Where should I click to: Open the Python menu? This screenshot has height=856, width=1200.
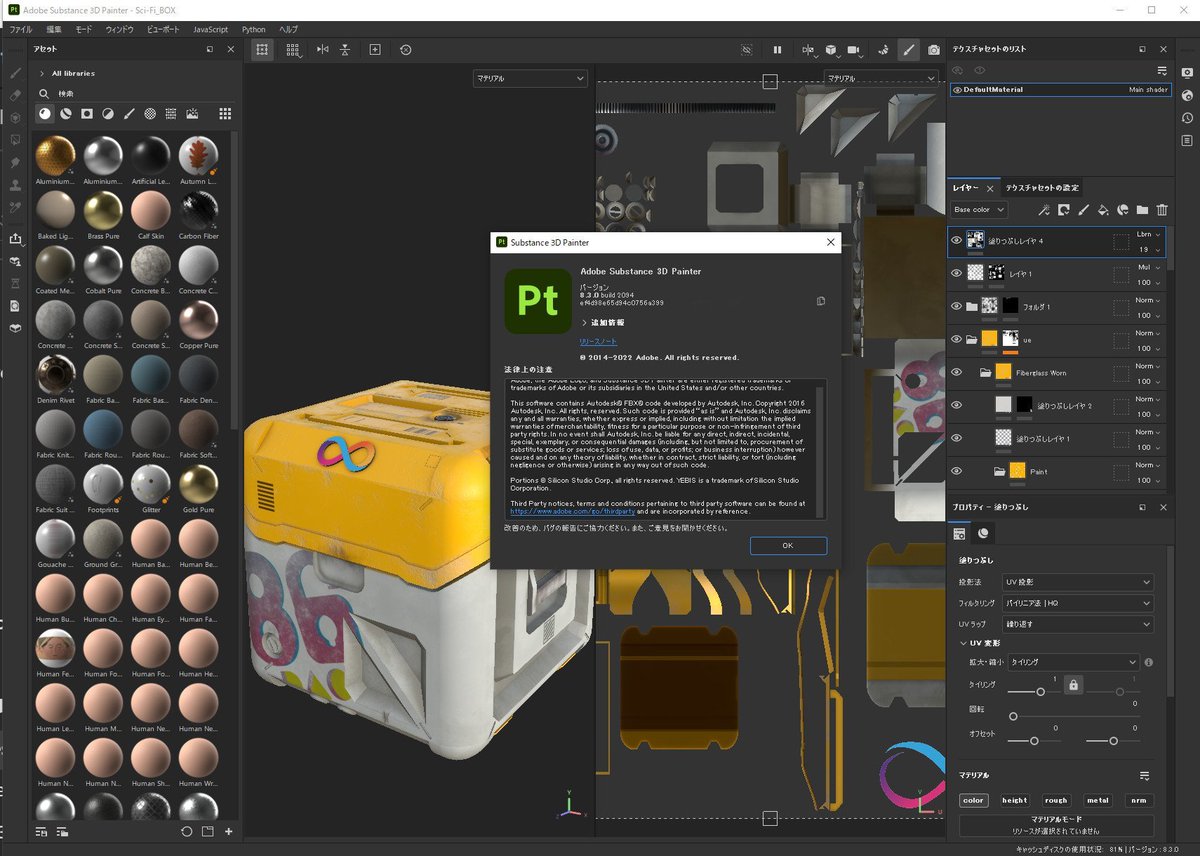254,29
